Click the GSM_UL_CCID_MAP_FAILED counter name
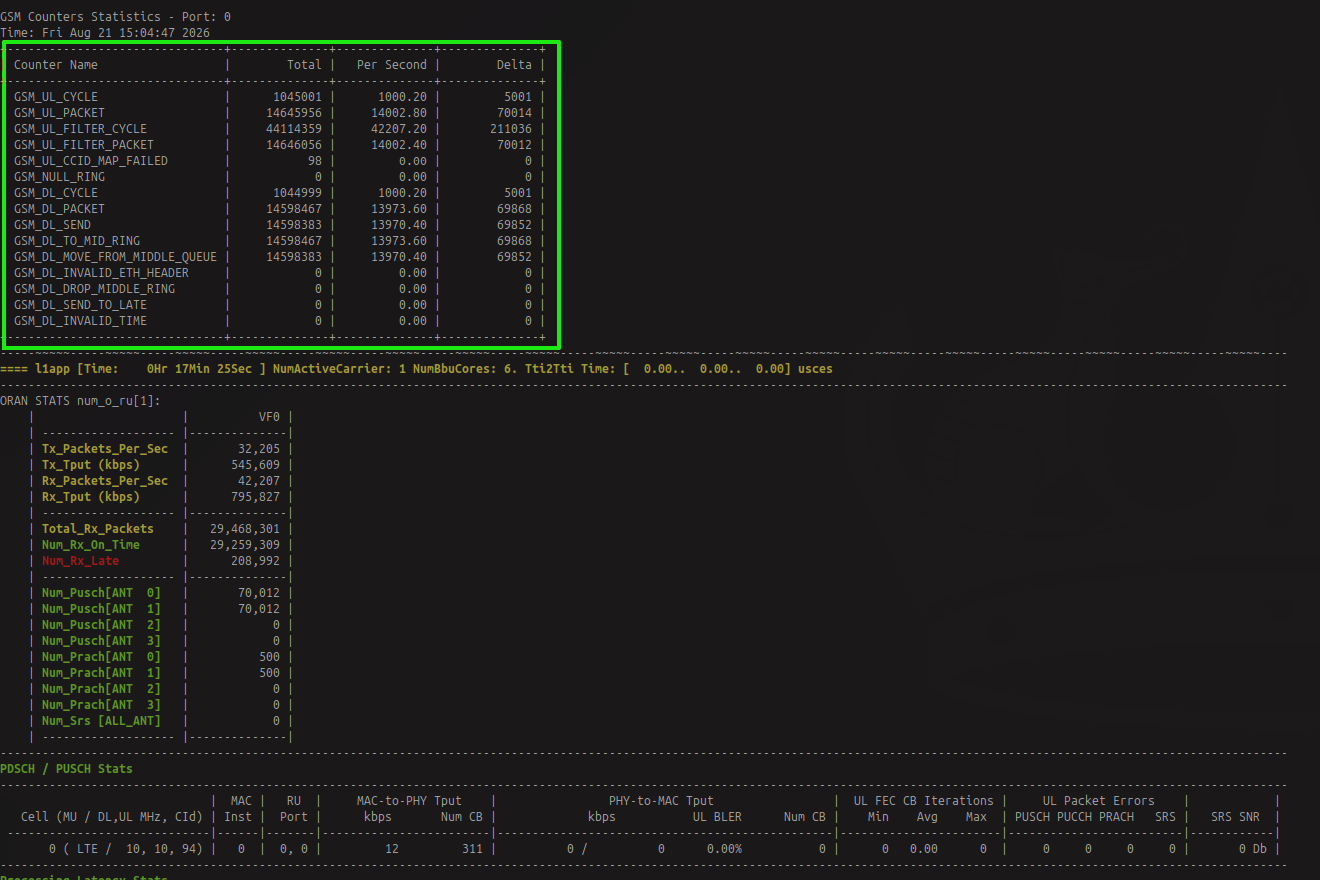Image resolution: width=1320 pixels, height=880 pixels. [x=91, y=161]
